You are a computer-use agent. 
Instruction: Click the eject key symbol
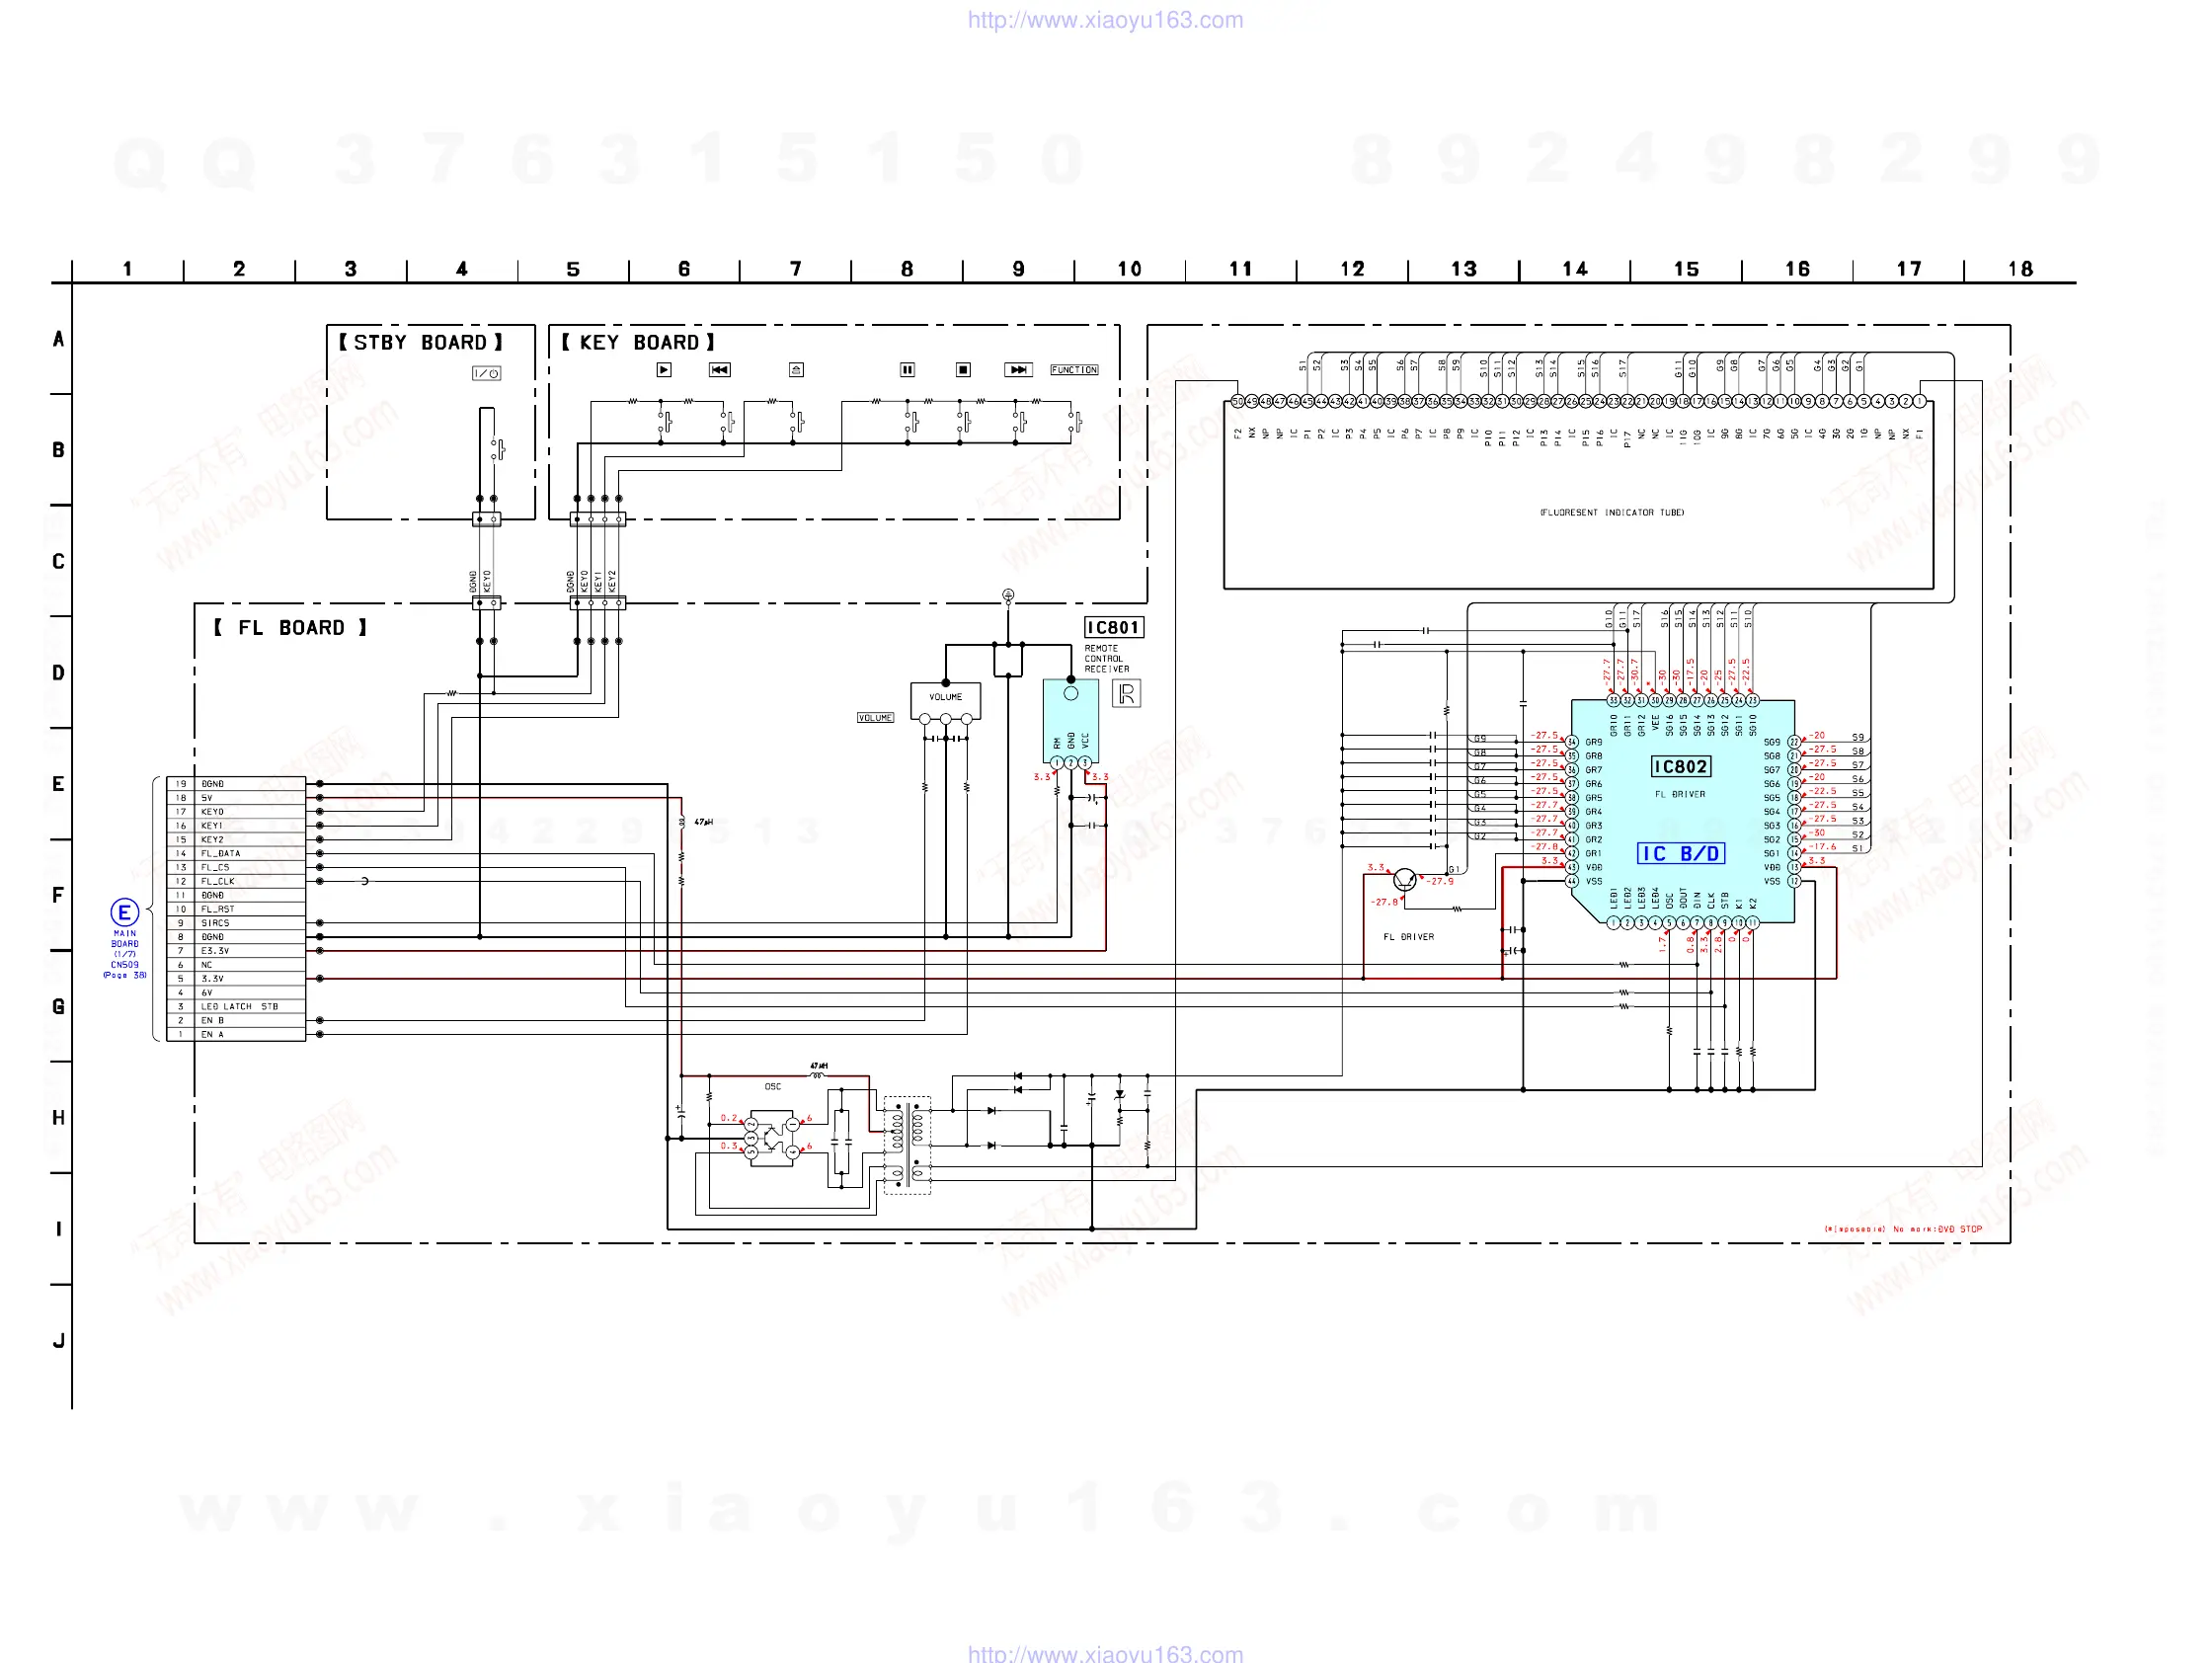pos(796,370)
